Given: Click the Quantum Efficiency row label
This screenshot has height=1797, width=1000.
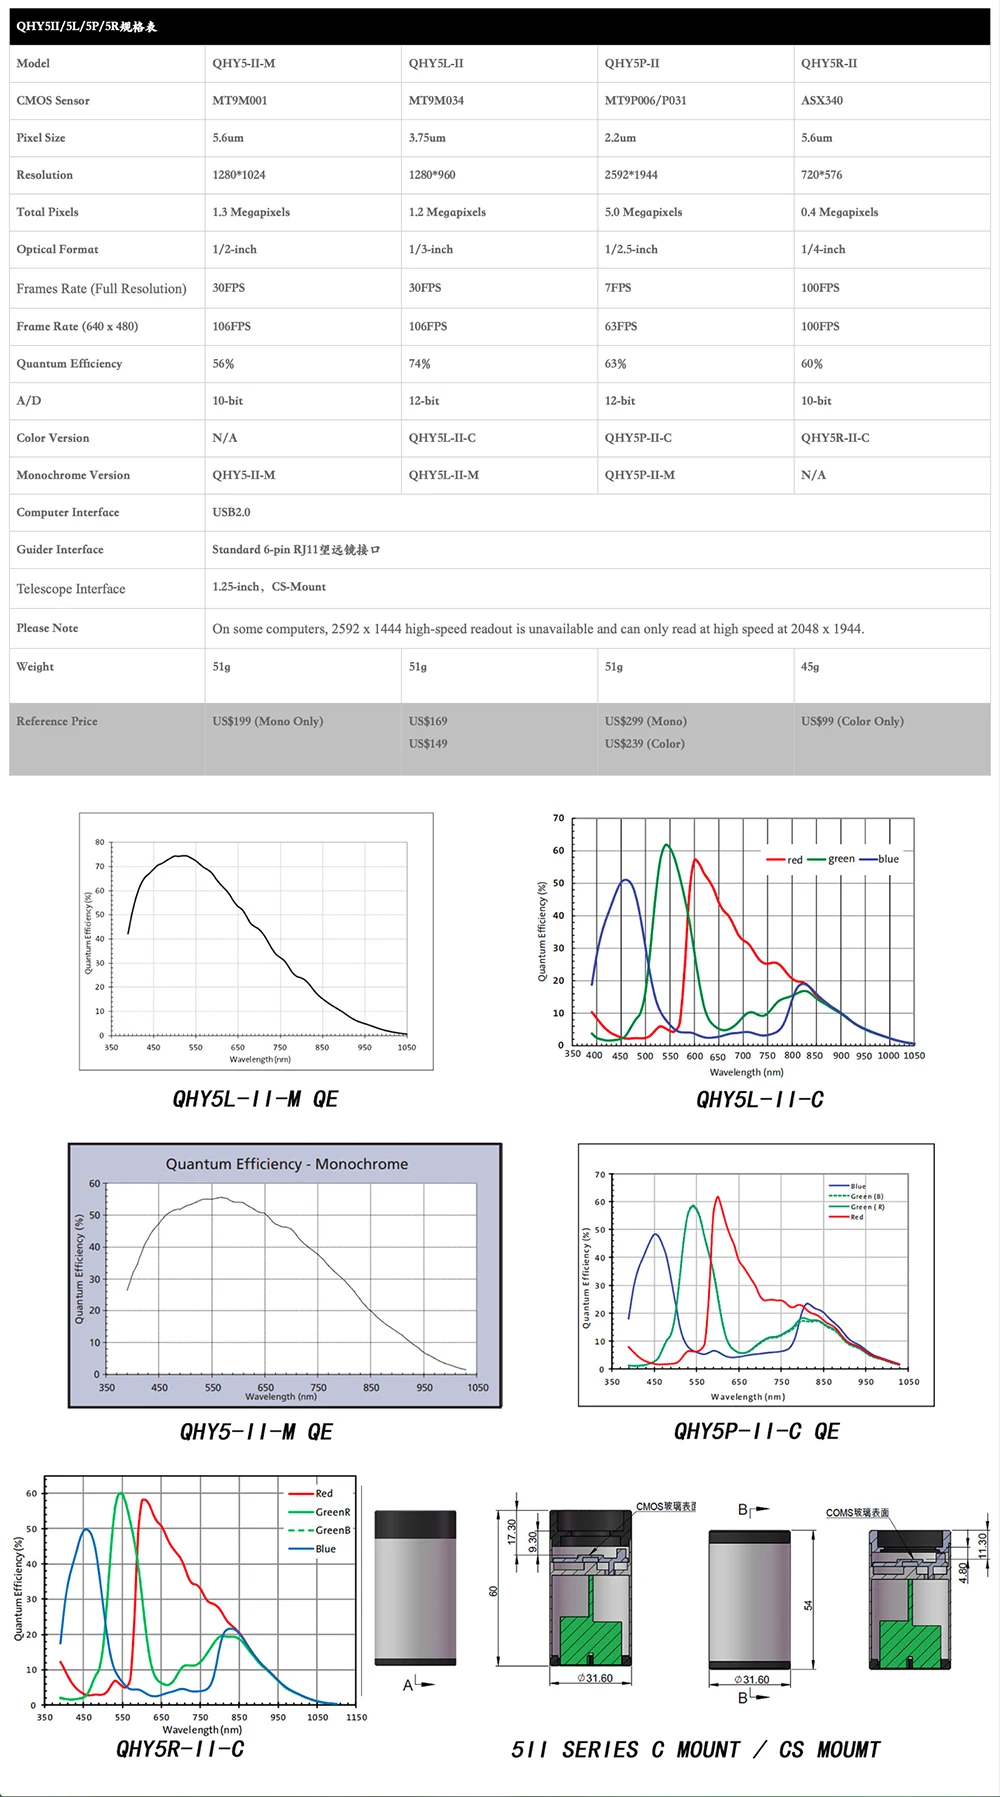Looking at the screenshot, I should (x=69, y=364).
